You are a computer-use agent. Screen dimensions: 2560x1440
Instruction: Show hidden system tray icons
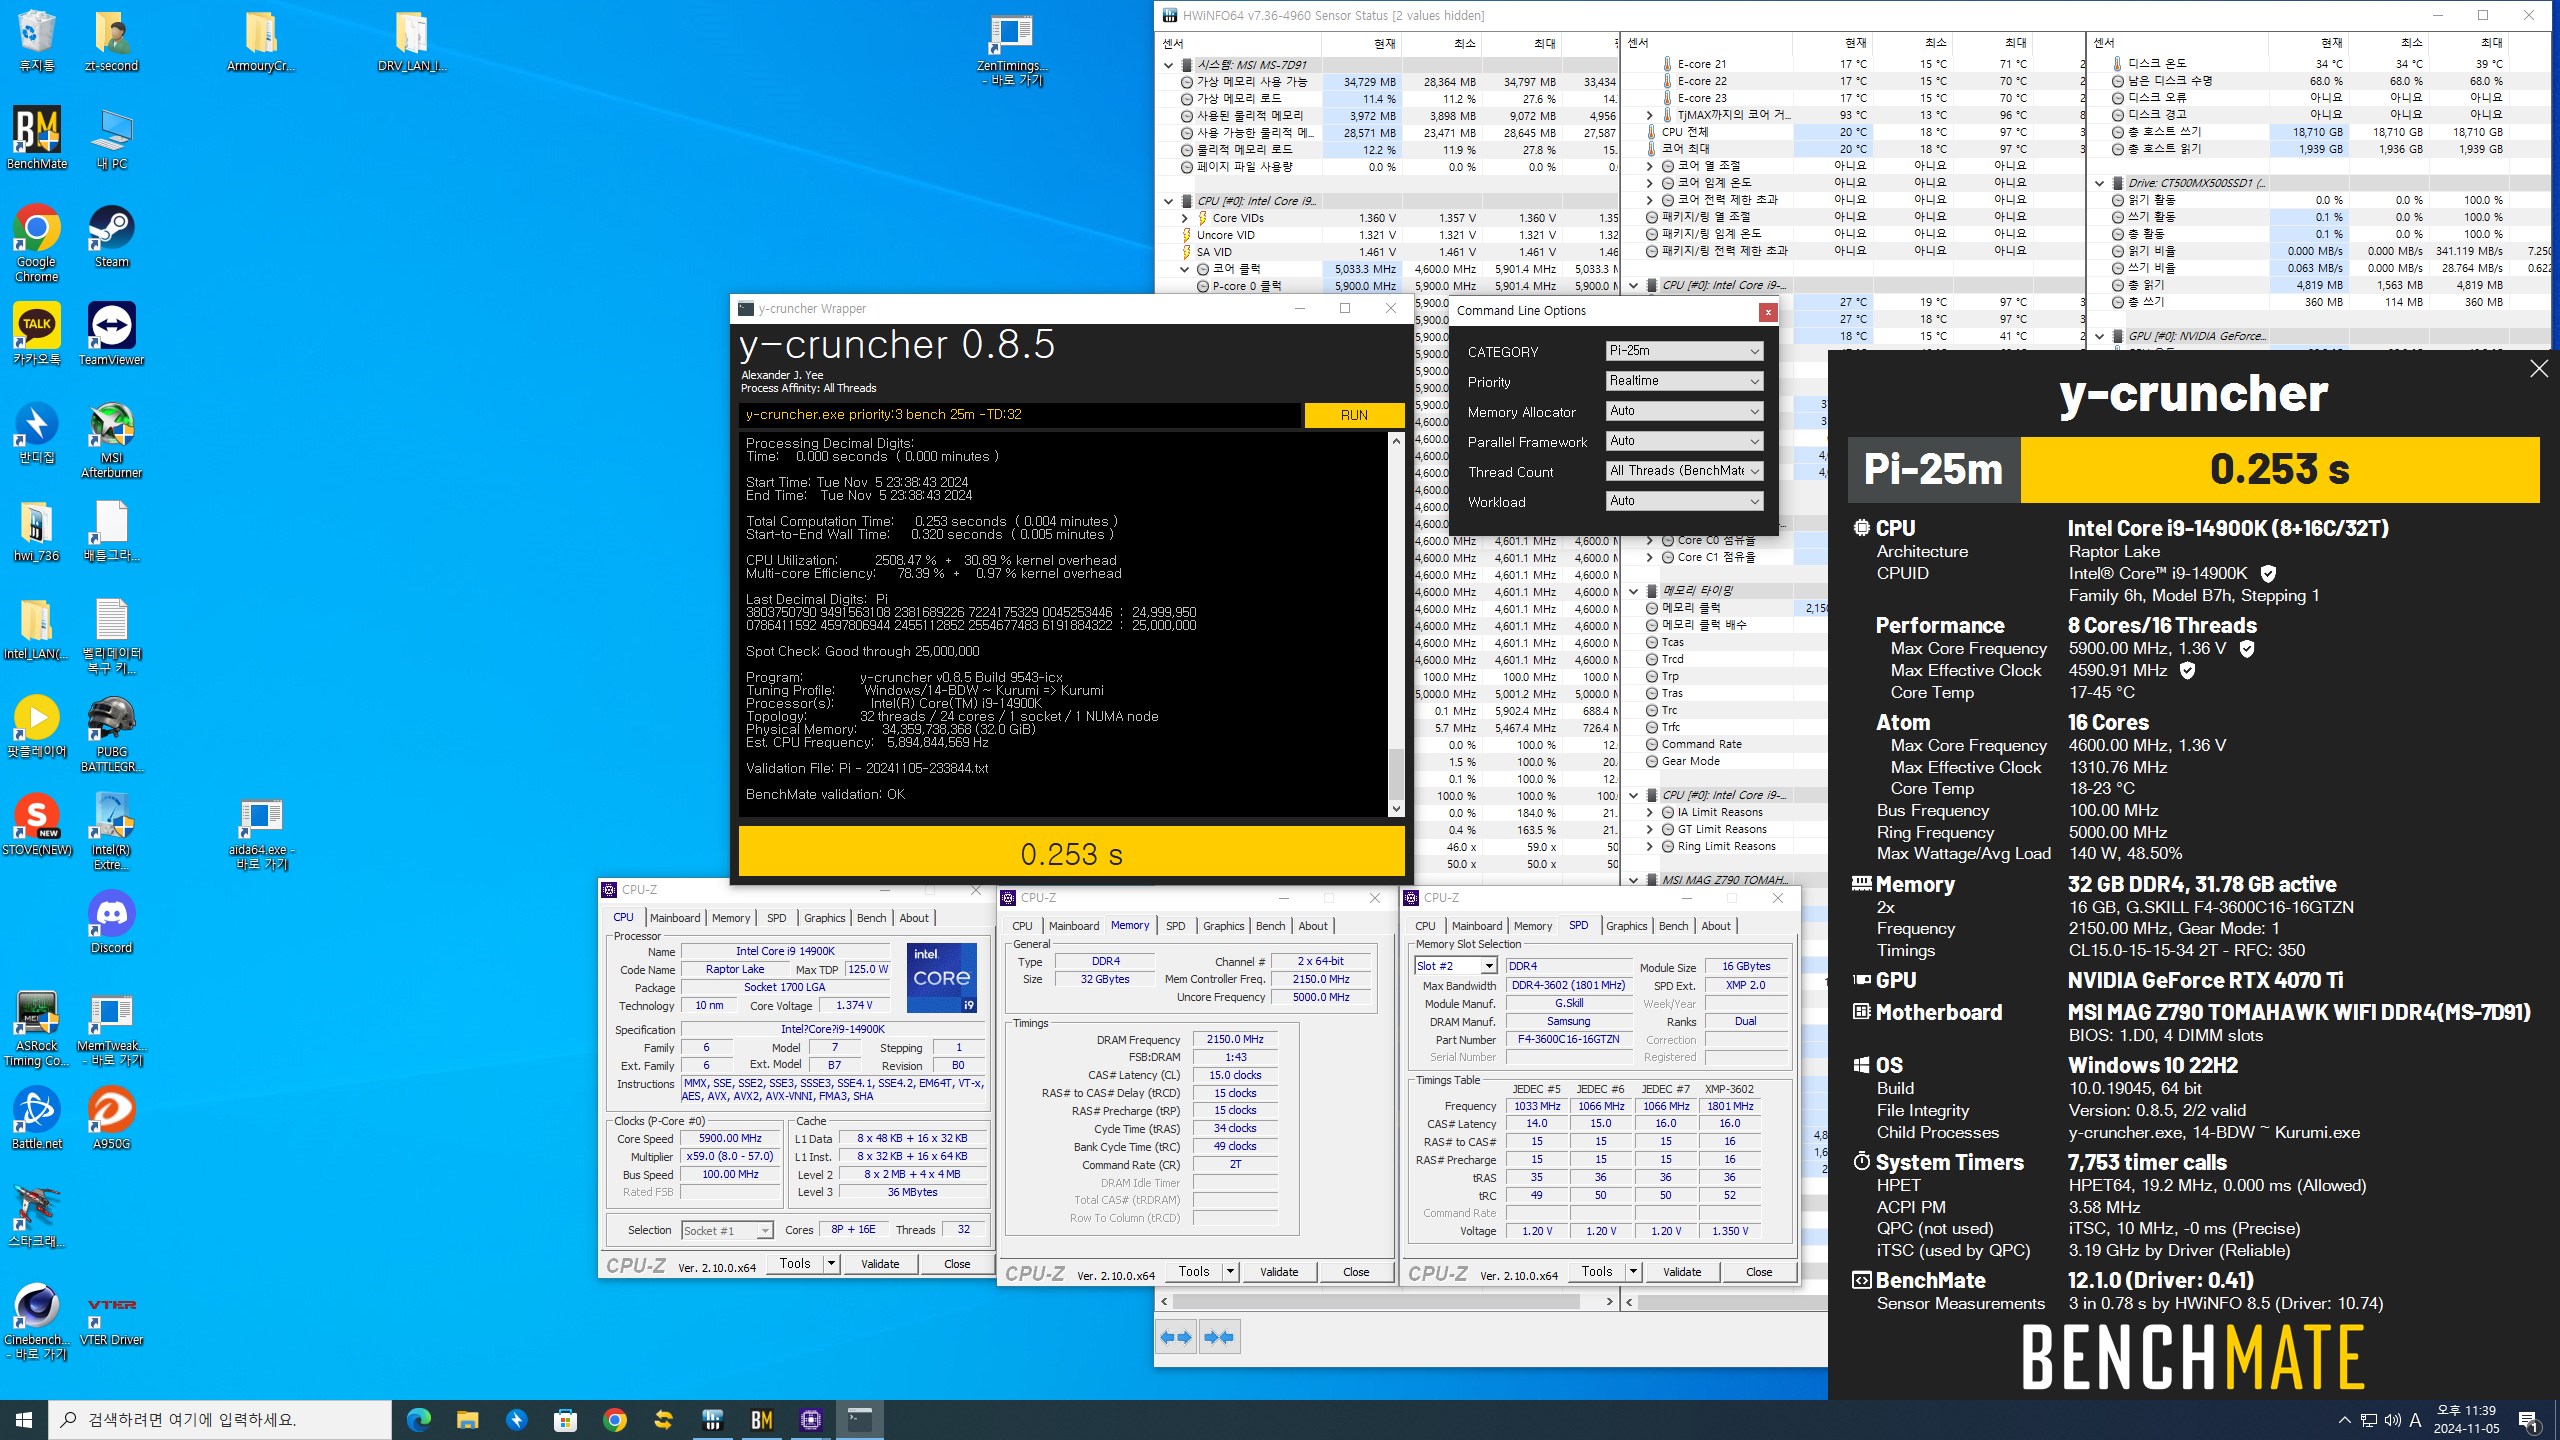[x=2344, y=1420]
